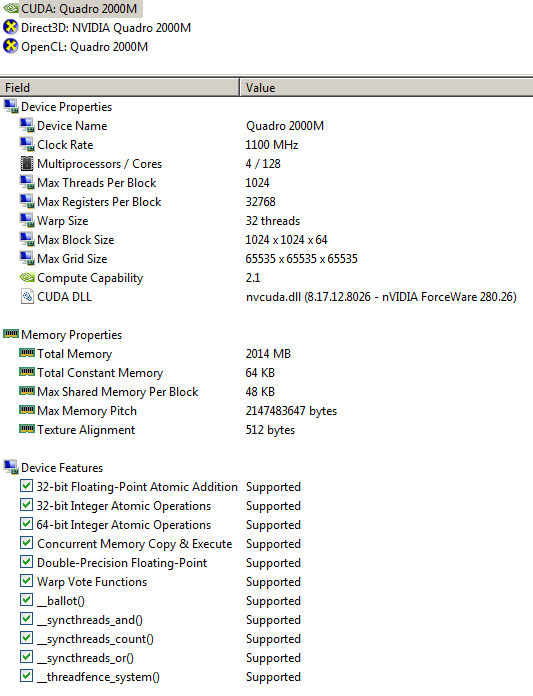The height and width of the screenshot is (696, 533).
Task: Click the Max Memory Pitch row icon
Action: pos(27,410)
